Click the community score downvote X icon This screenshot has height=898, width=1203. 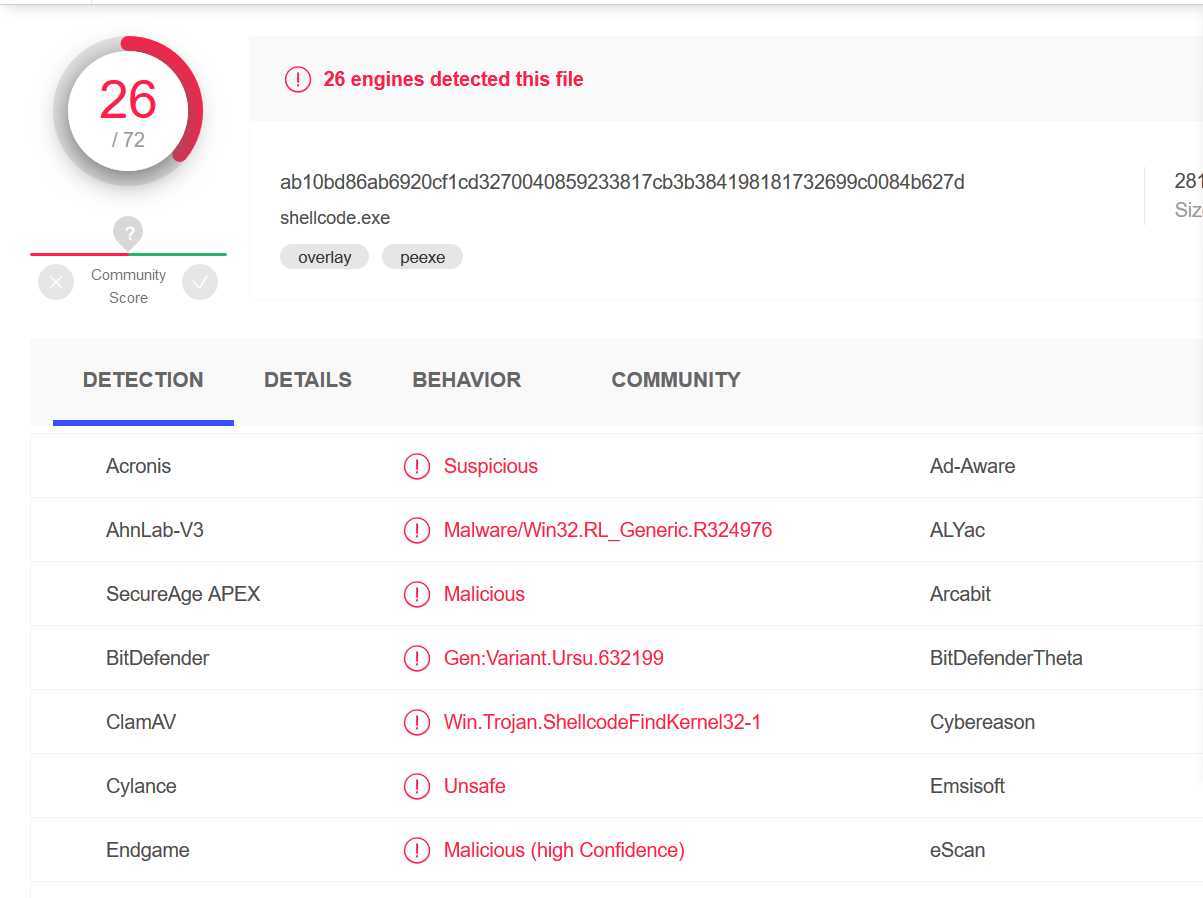point(56,282)
